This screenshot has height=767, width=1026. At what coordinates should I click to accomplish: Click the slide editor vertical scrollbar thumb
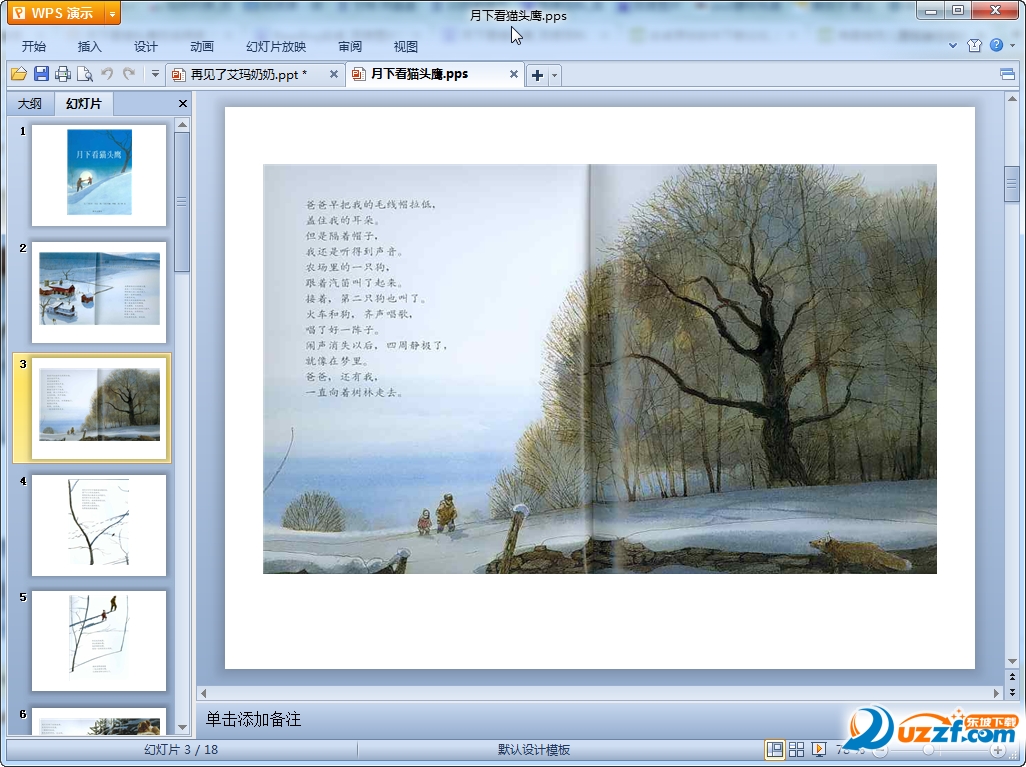1012,184
